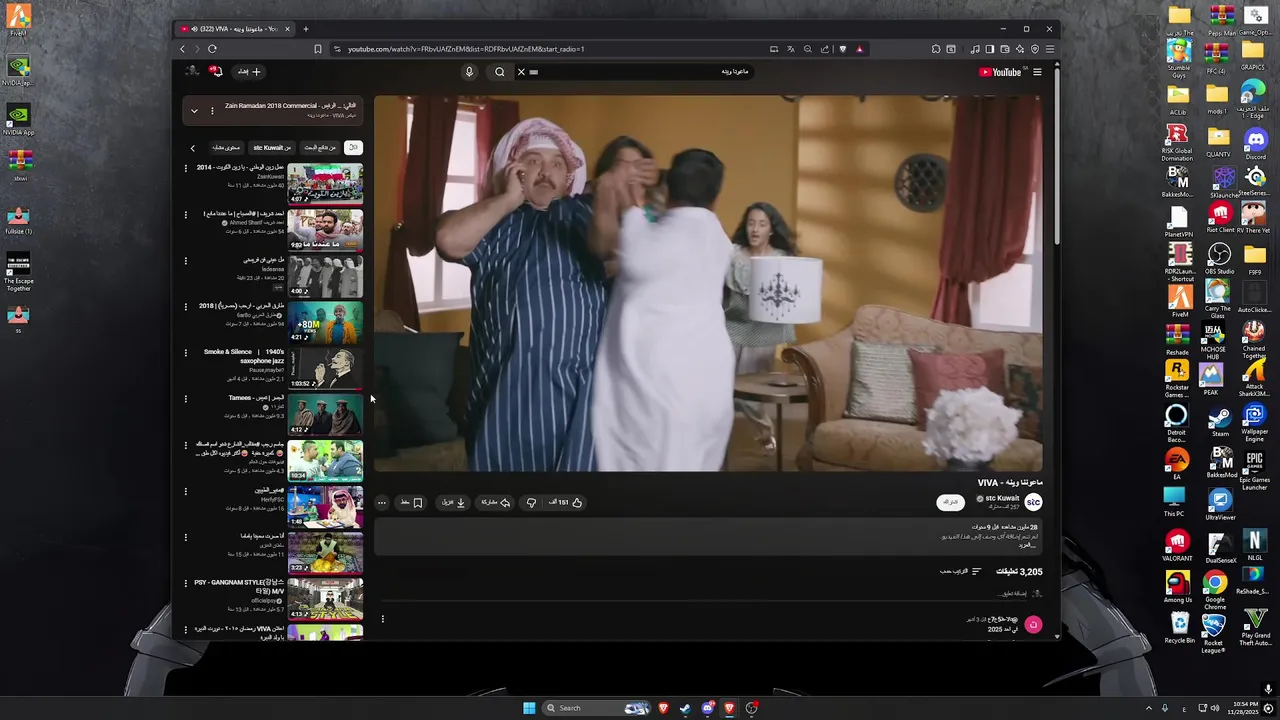1280x720 pixels.
Task: Open the Smoke & Silence saxophone jazz video
Action: click(x=325, y=368)
